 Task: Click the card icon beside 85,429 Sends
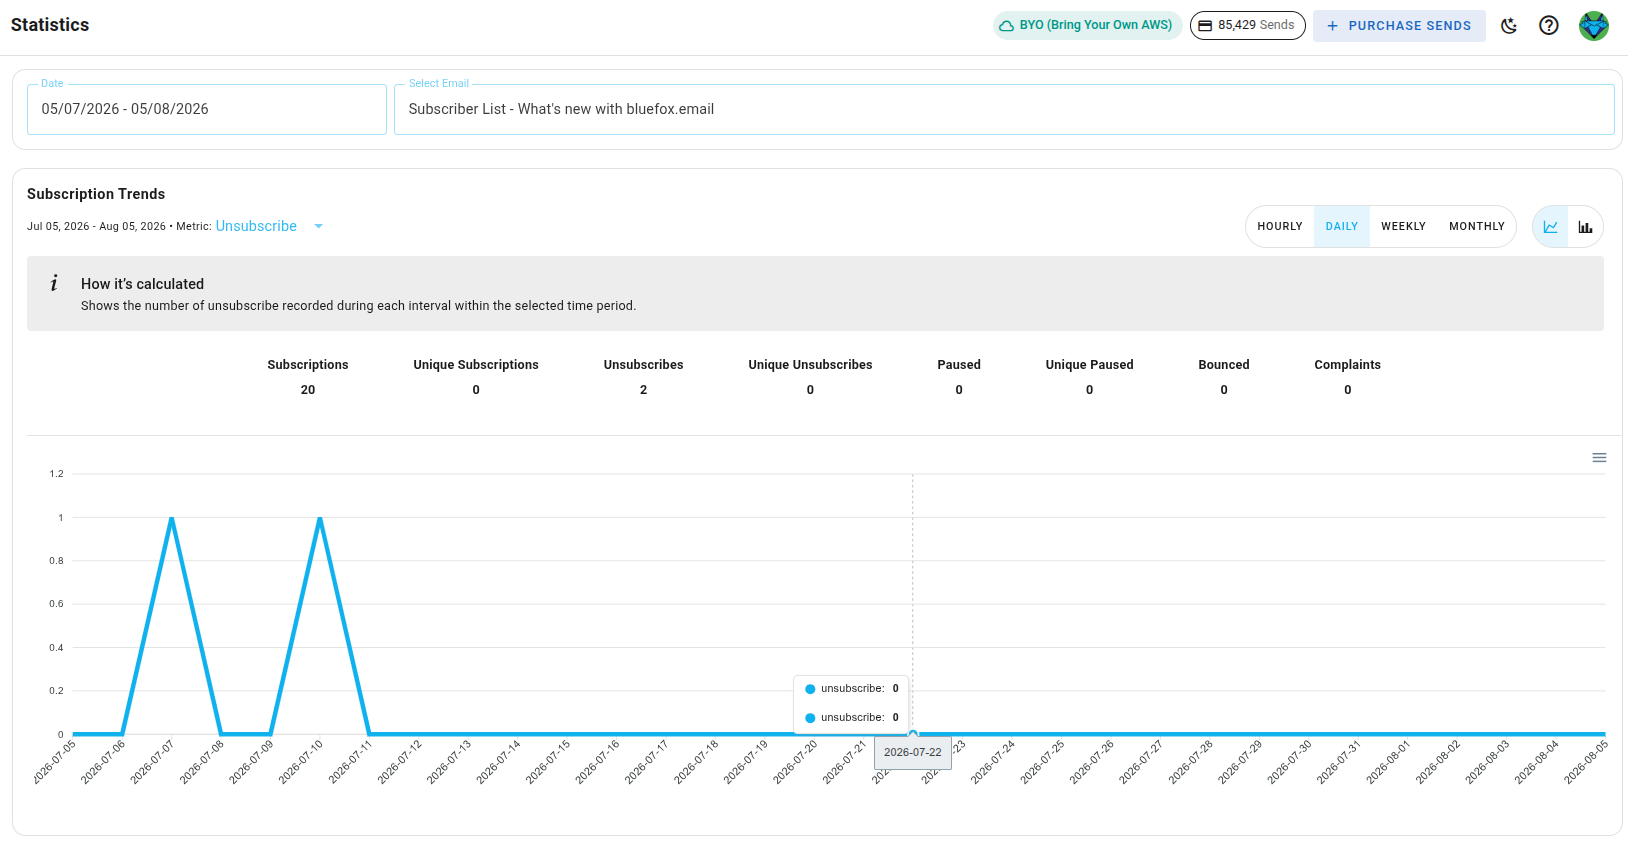pyautogui.click(x=1205, y=26)
